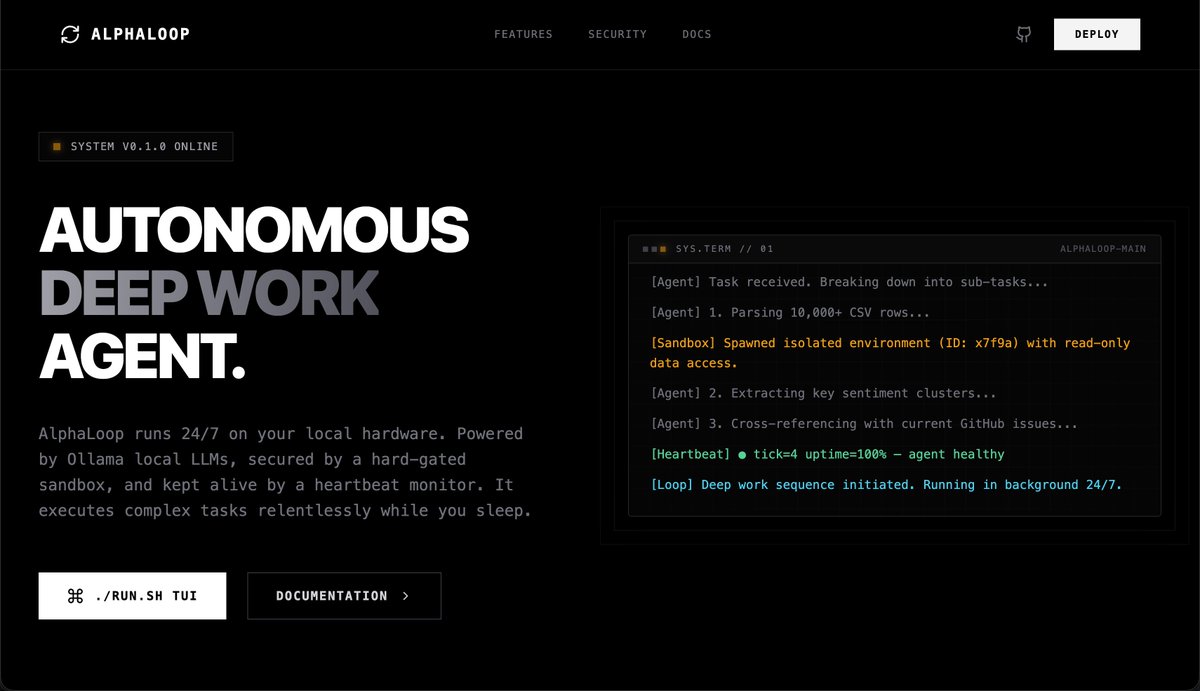Click the ./RUN.SH TUI button
1200x691 pixels.
132,596
